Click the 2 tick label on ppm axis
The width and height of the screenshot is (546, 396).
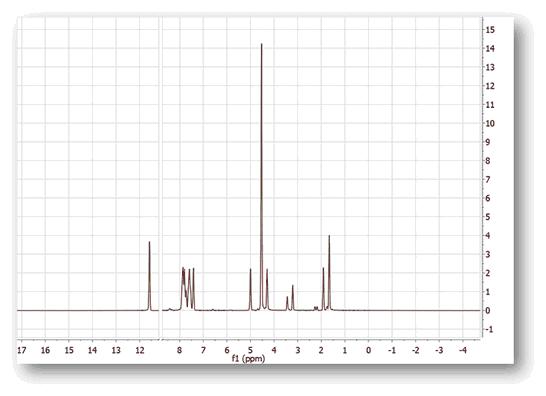[321, 350]
